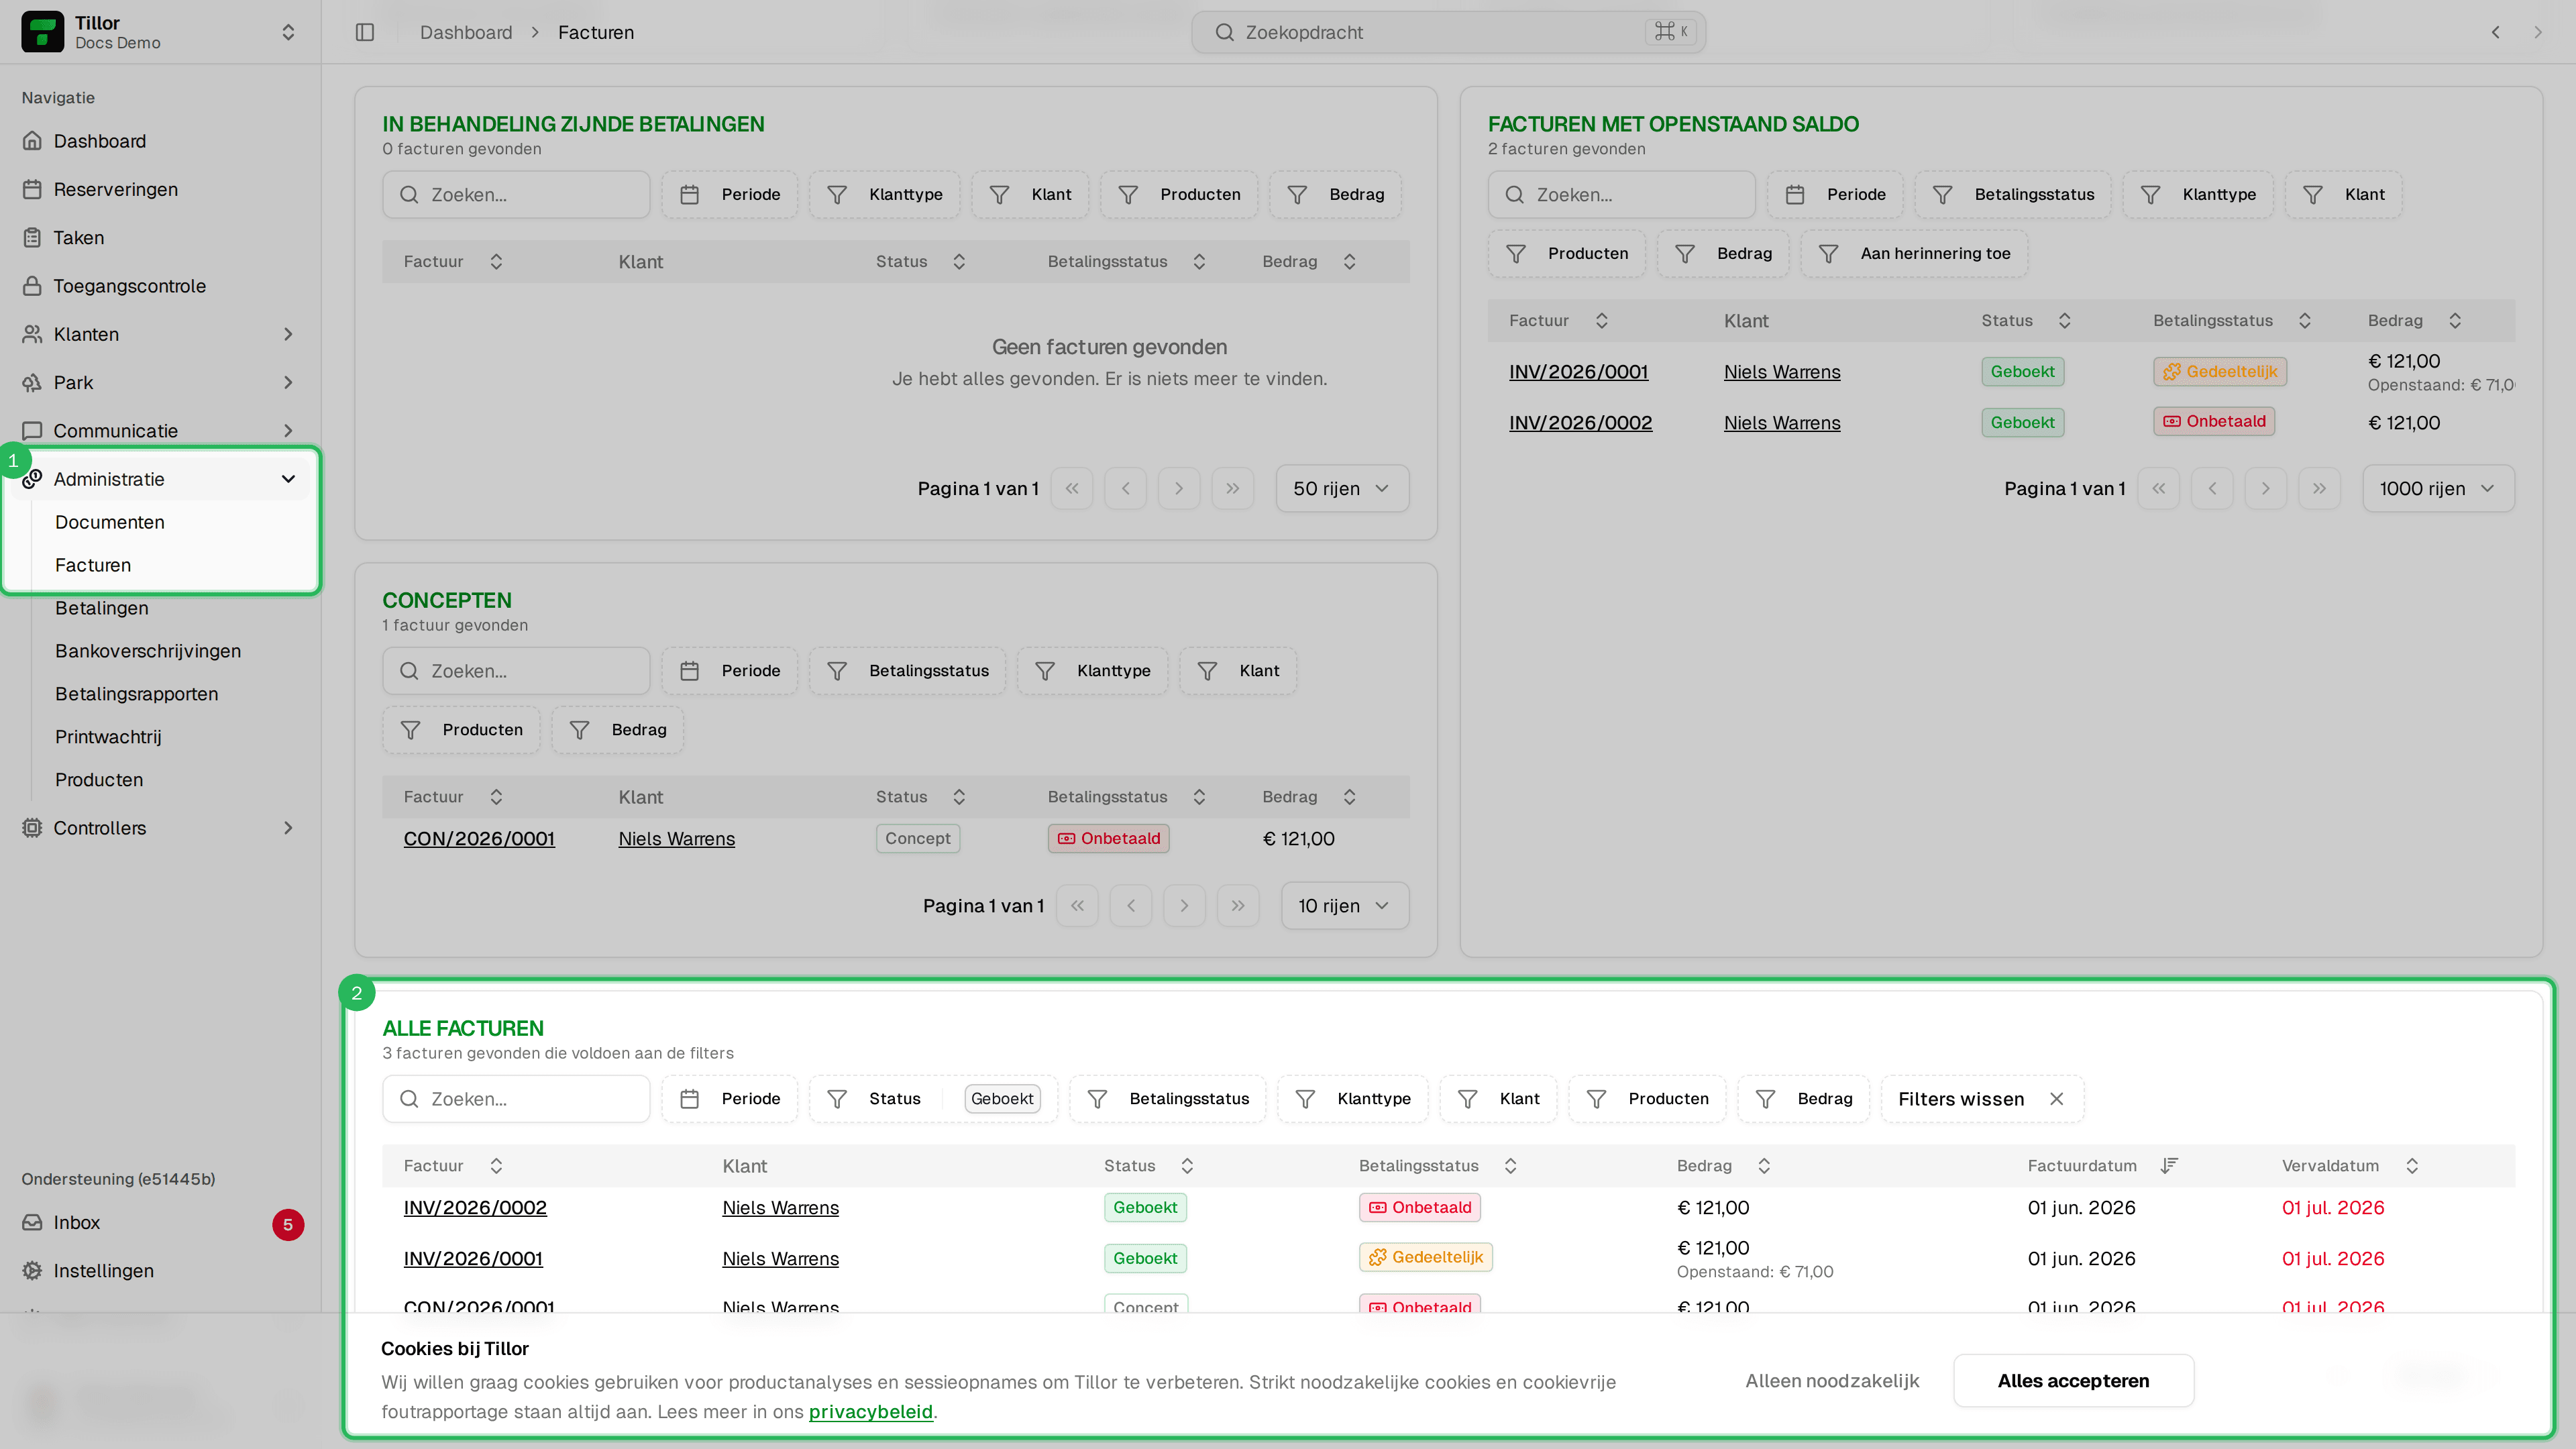This screenshot has height=1449, width=2576.
Task: Open the 50 rijen dropdown
Action: [x=1342, y=488]
